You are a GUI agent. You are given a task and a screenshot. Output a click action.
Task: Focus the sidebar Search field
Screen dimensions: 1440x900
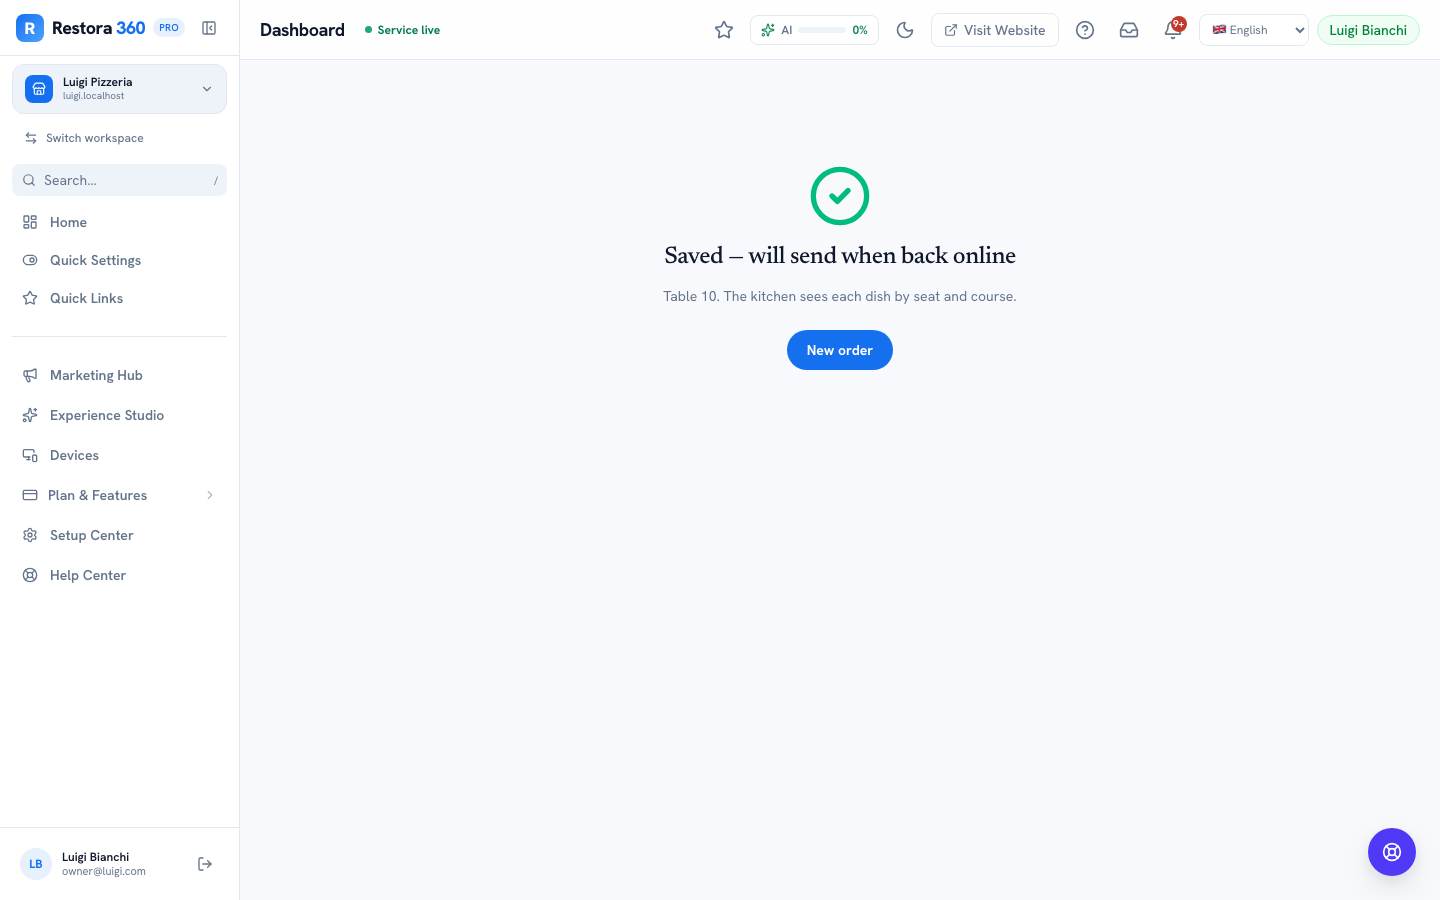coord(119,180)
